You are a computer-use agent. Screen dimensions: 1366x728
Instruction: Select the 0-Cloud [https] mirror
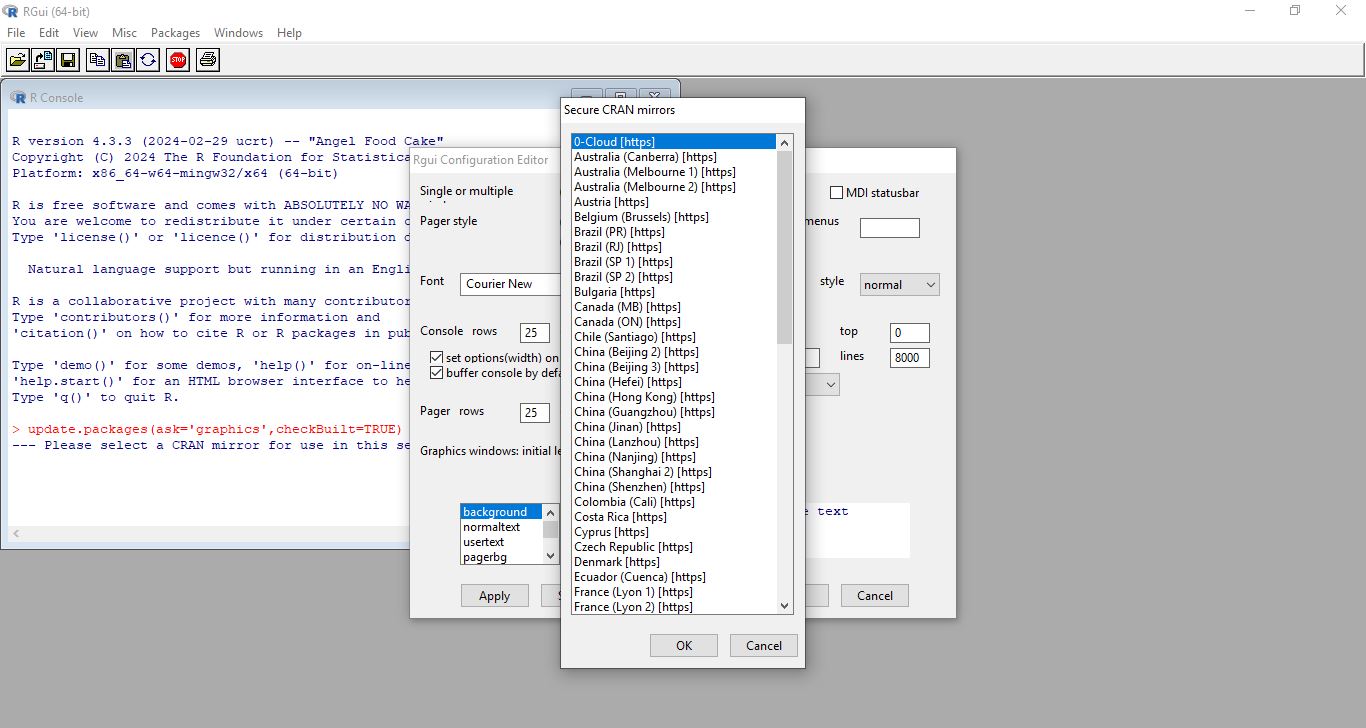[x=674, y=142]
